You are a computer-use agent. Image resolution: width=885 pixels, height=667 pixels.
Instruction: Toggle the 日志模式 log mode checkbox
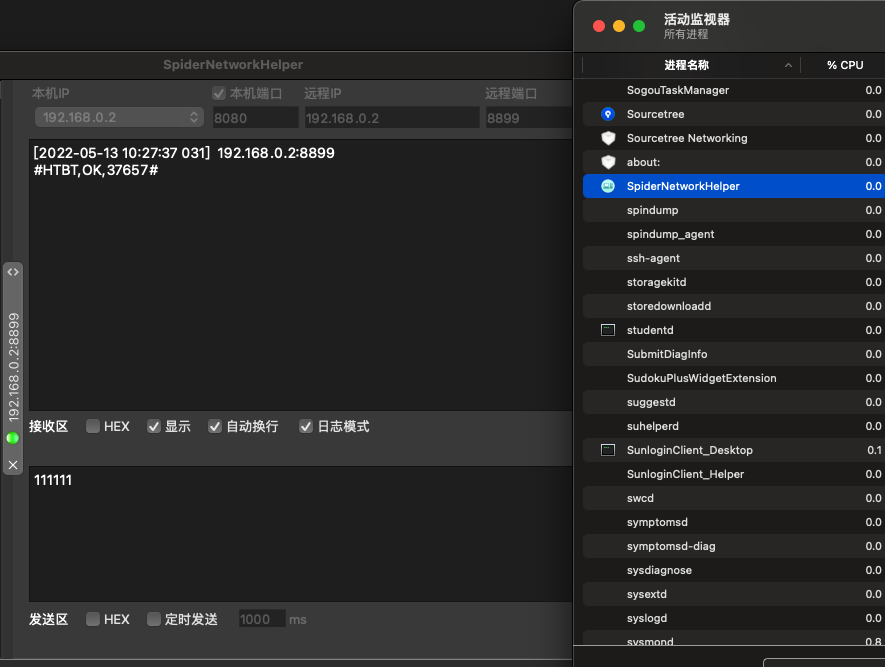[x=306, y=426]
